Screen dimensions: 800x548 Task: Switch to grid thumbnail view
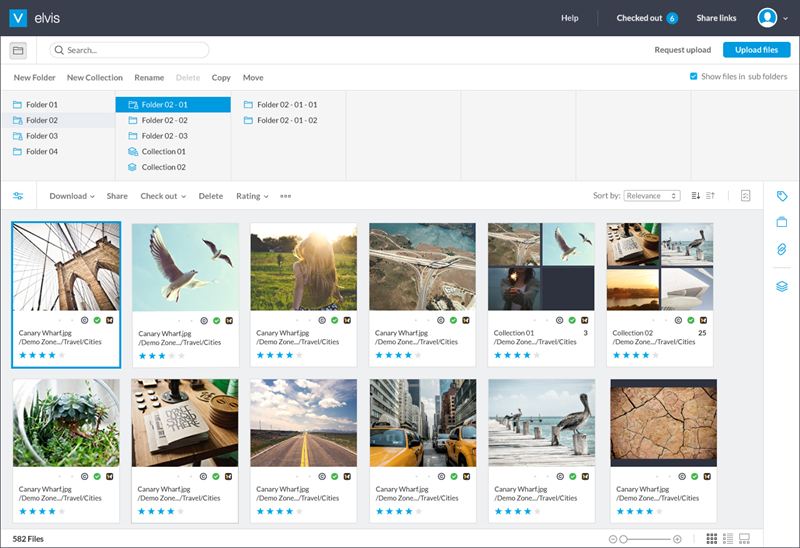tap(712, 539)
